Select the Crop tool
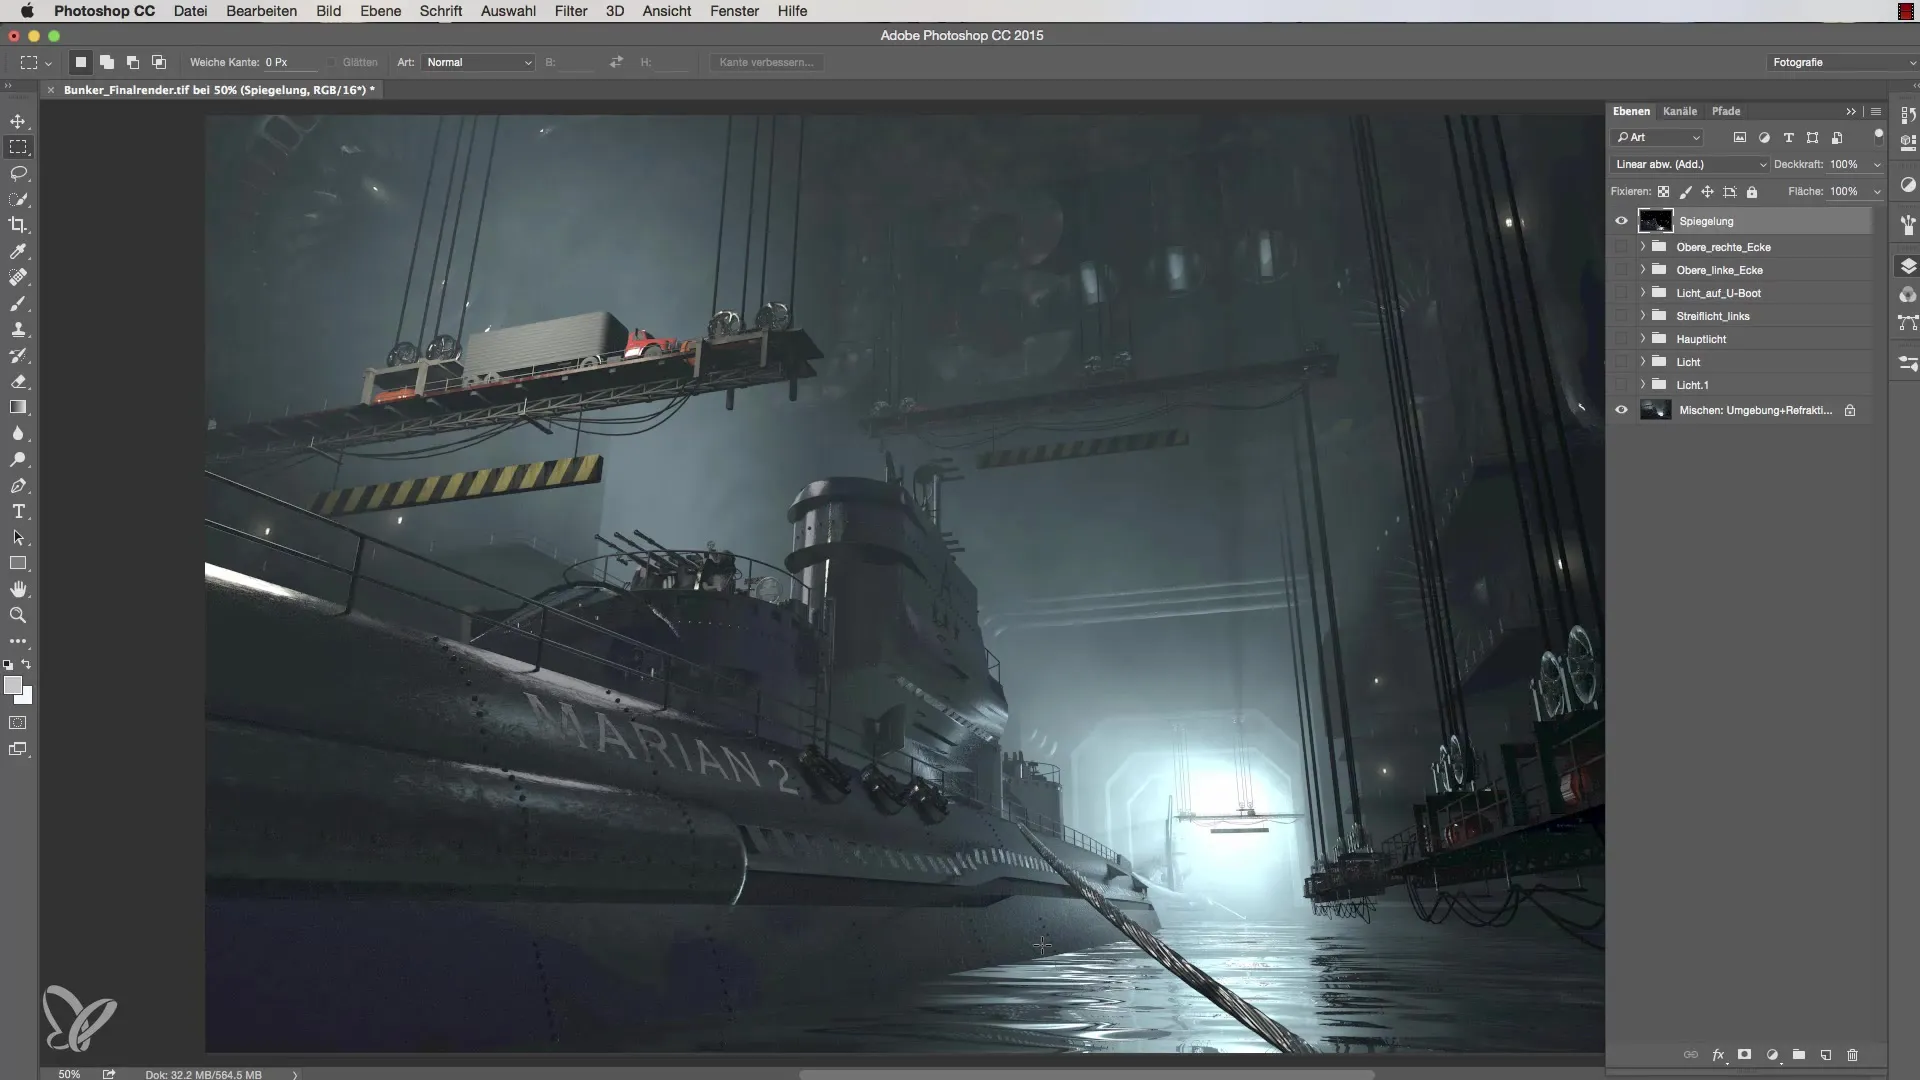Image resolution: width=1920 pixels, height=1080 pixels. 18,225
